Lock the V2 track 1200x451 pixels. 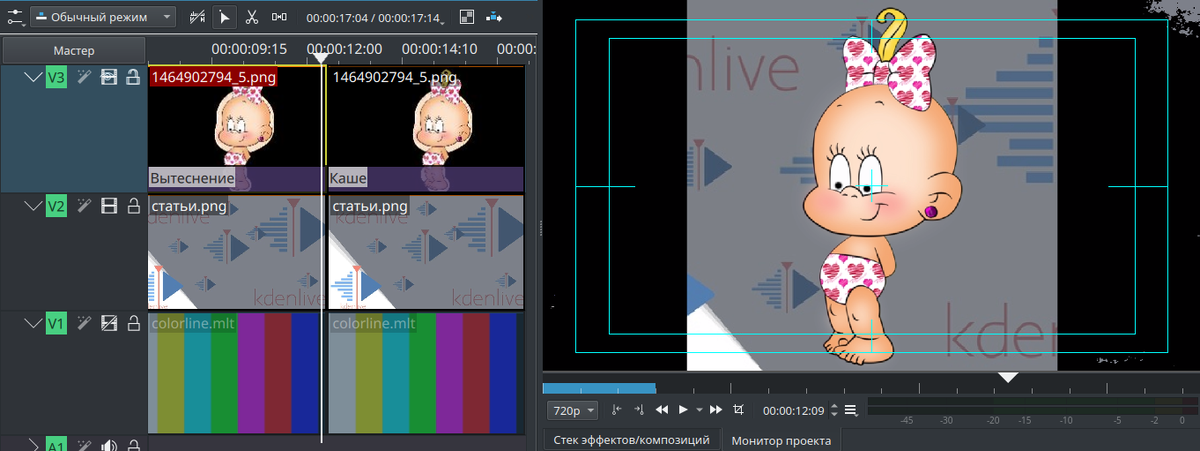(132, 206)
